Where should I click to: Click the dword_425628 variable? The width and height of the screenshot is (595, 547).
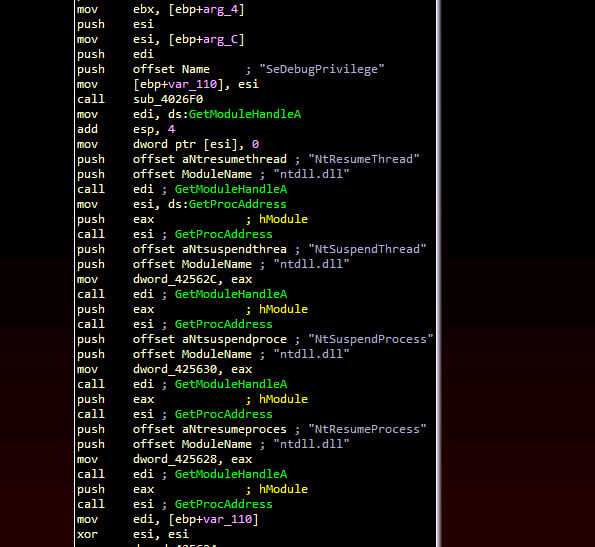coord(175,459)
